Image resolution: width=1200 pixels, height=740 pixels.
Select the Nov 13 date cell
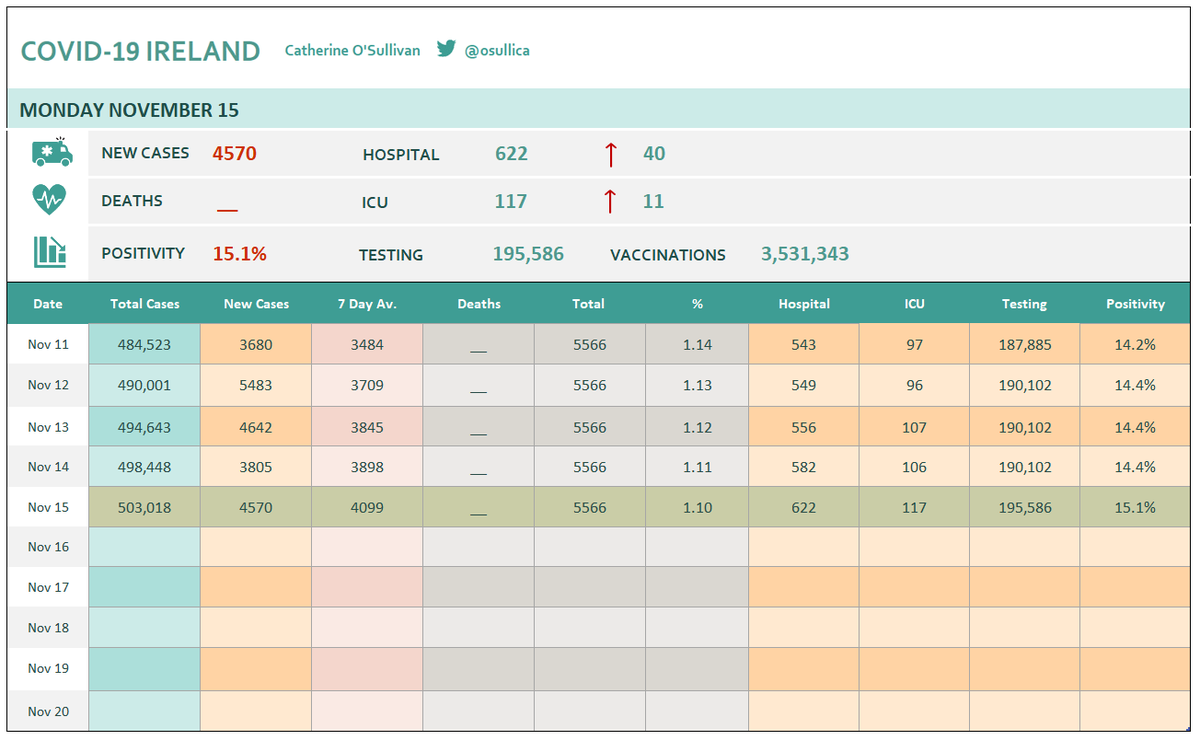pyautogui.click(x=48, y=427)
